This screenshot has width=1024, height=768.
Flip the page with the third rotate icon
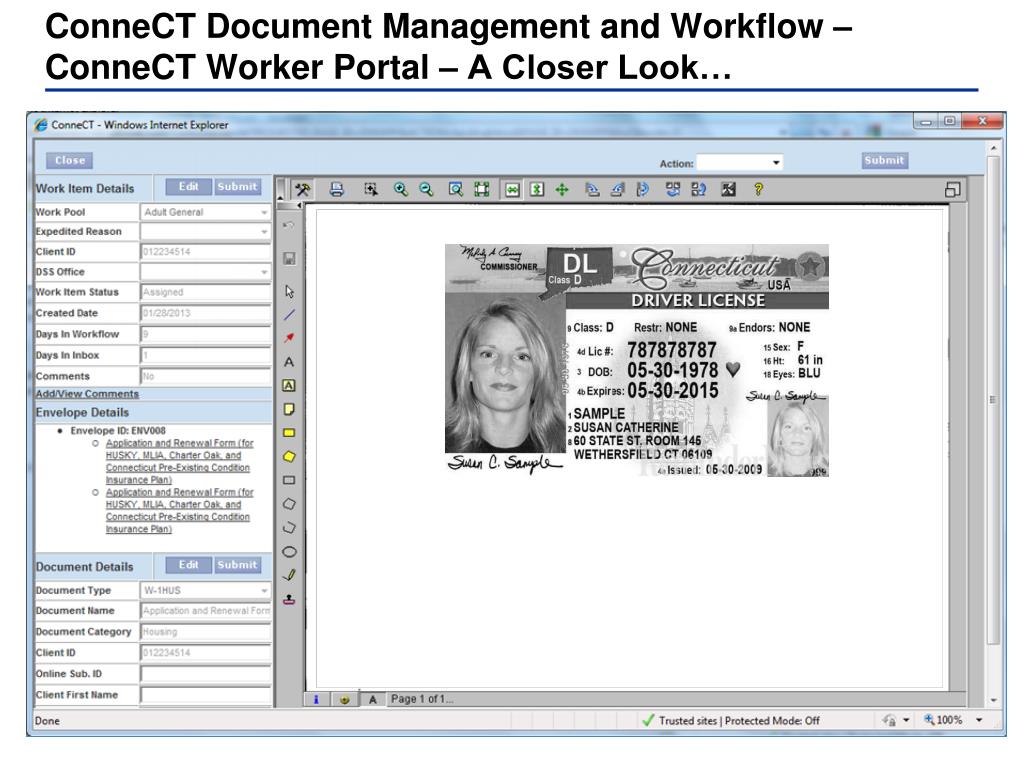click(x=643, y=189)
